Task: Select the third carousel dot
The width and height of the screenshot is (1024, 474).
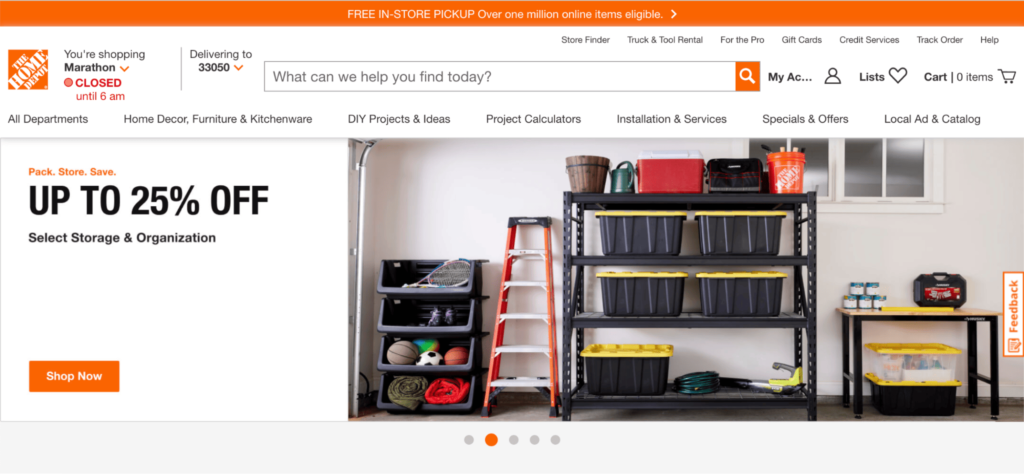Action: point(514,440)
